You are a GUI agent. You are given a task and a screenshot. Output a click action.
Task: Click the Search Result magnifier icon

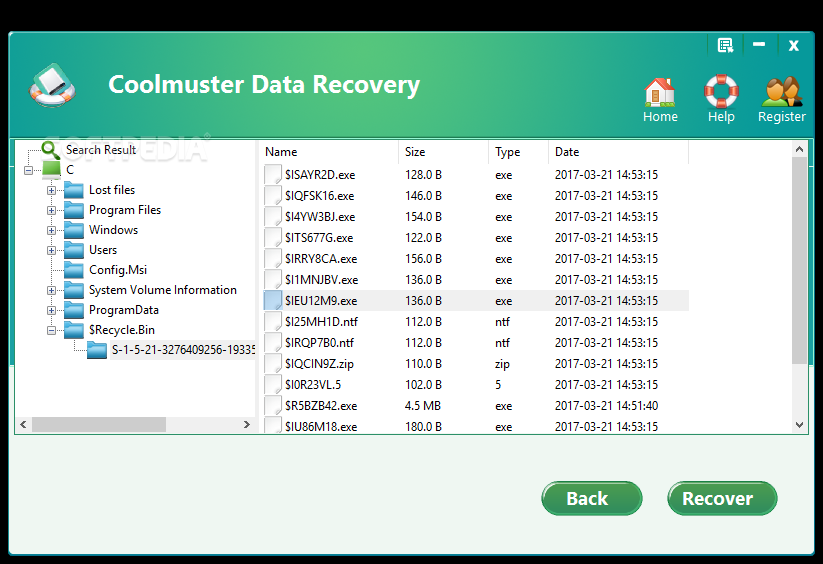pos(50,150)
